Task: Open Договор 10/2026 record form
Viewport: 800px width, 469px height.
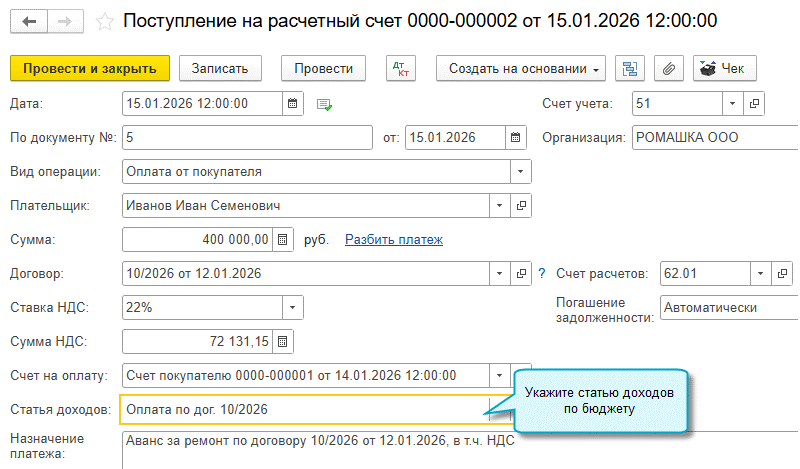Action: click(521, 274)
